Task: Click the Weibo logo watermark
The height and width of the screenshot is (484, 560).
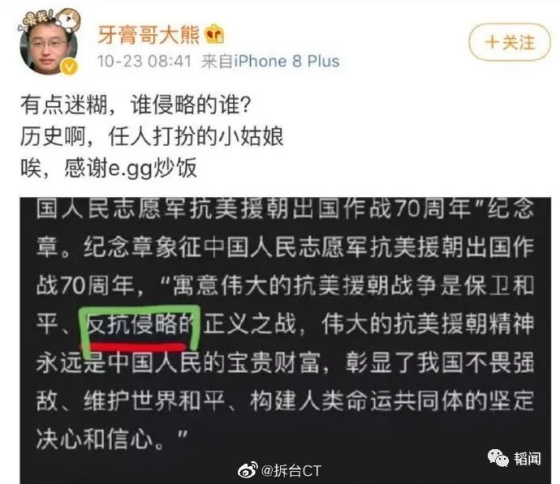Action: tap(248, 469)
